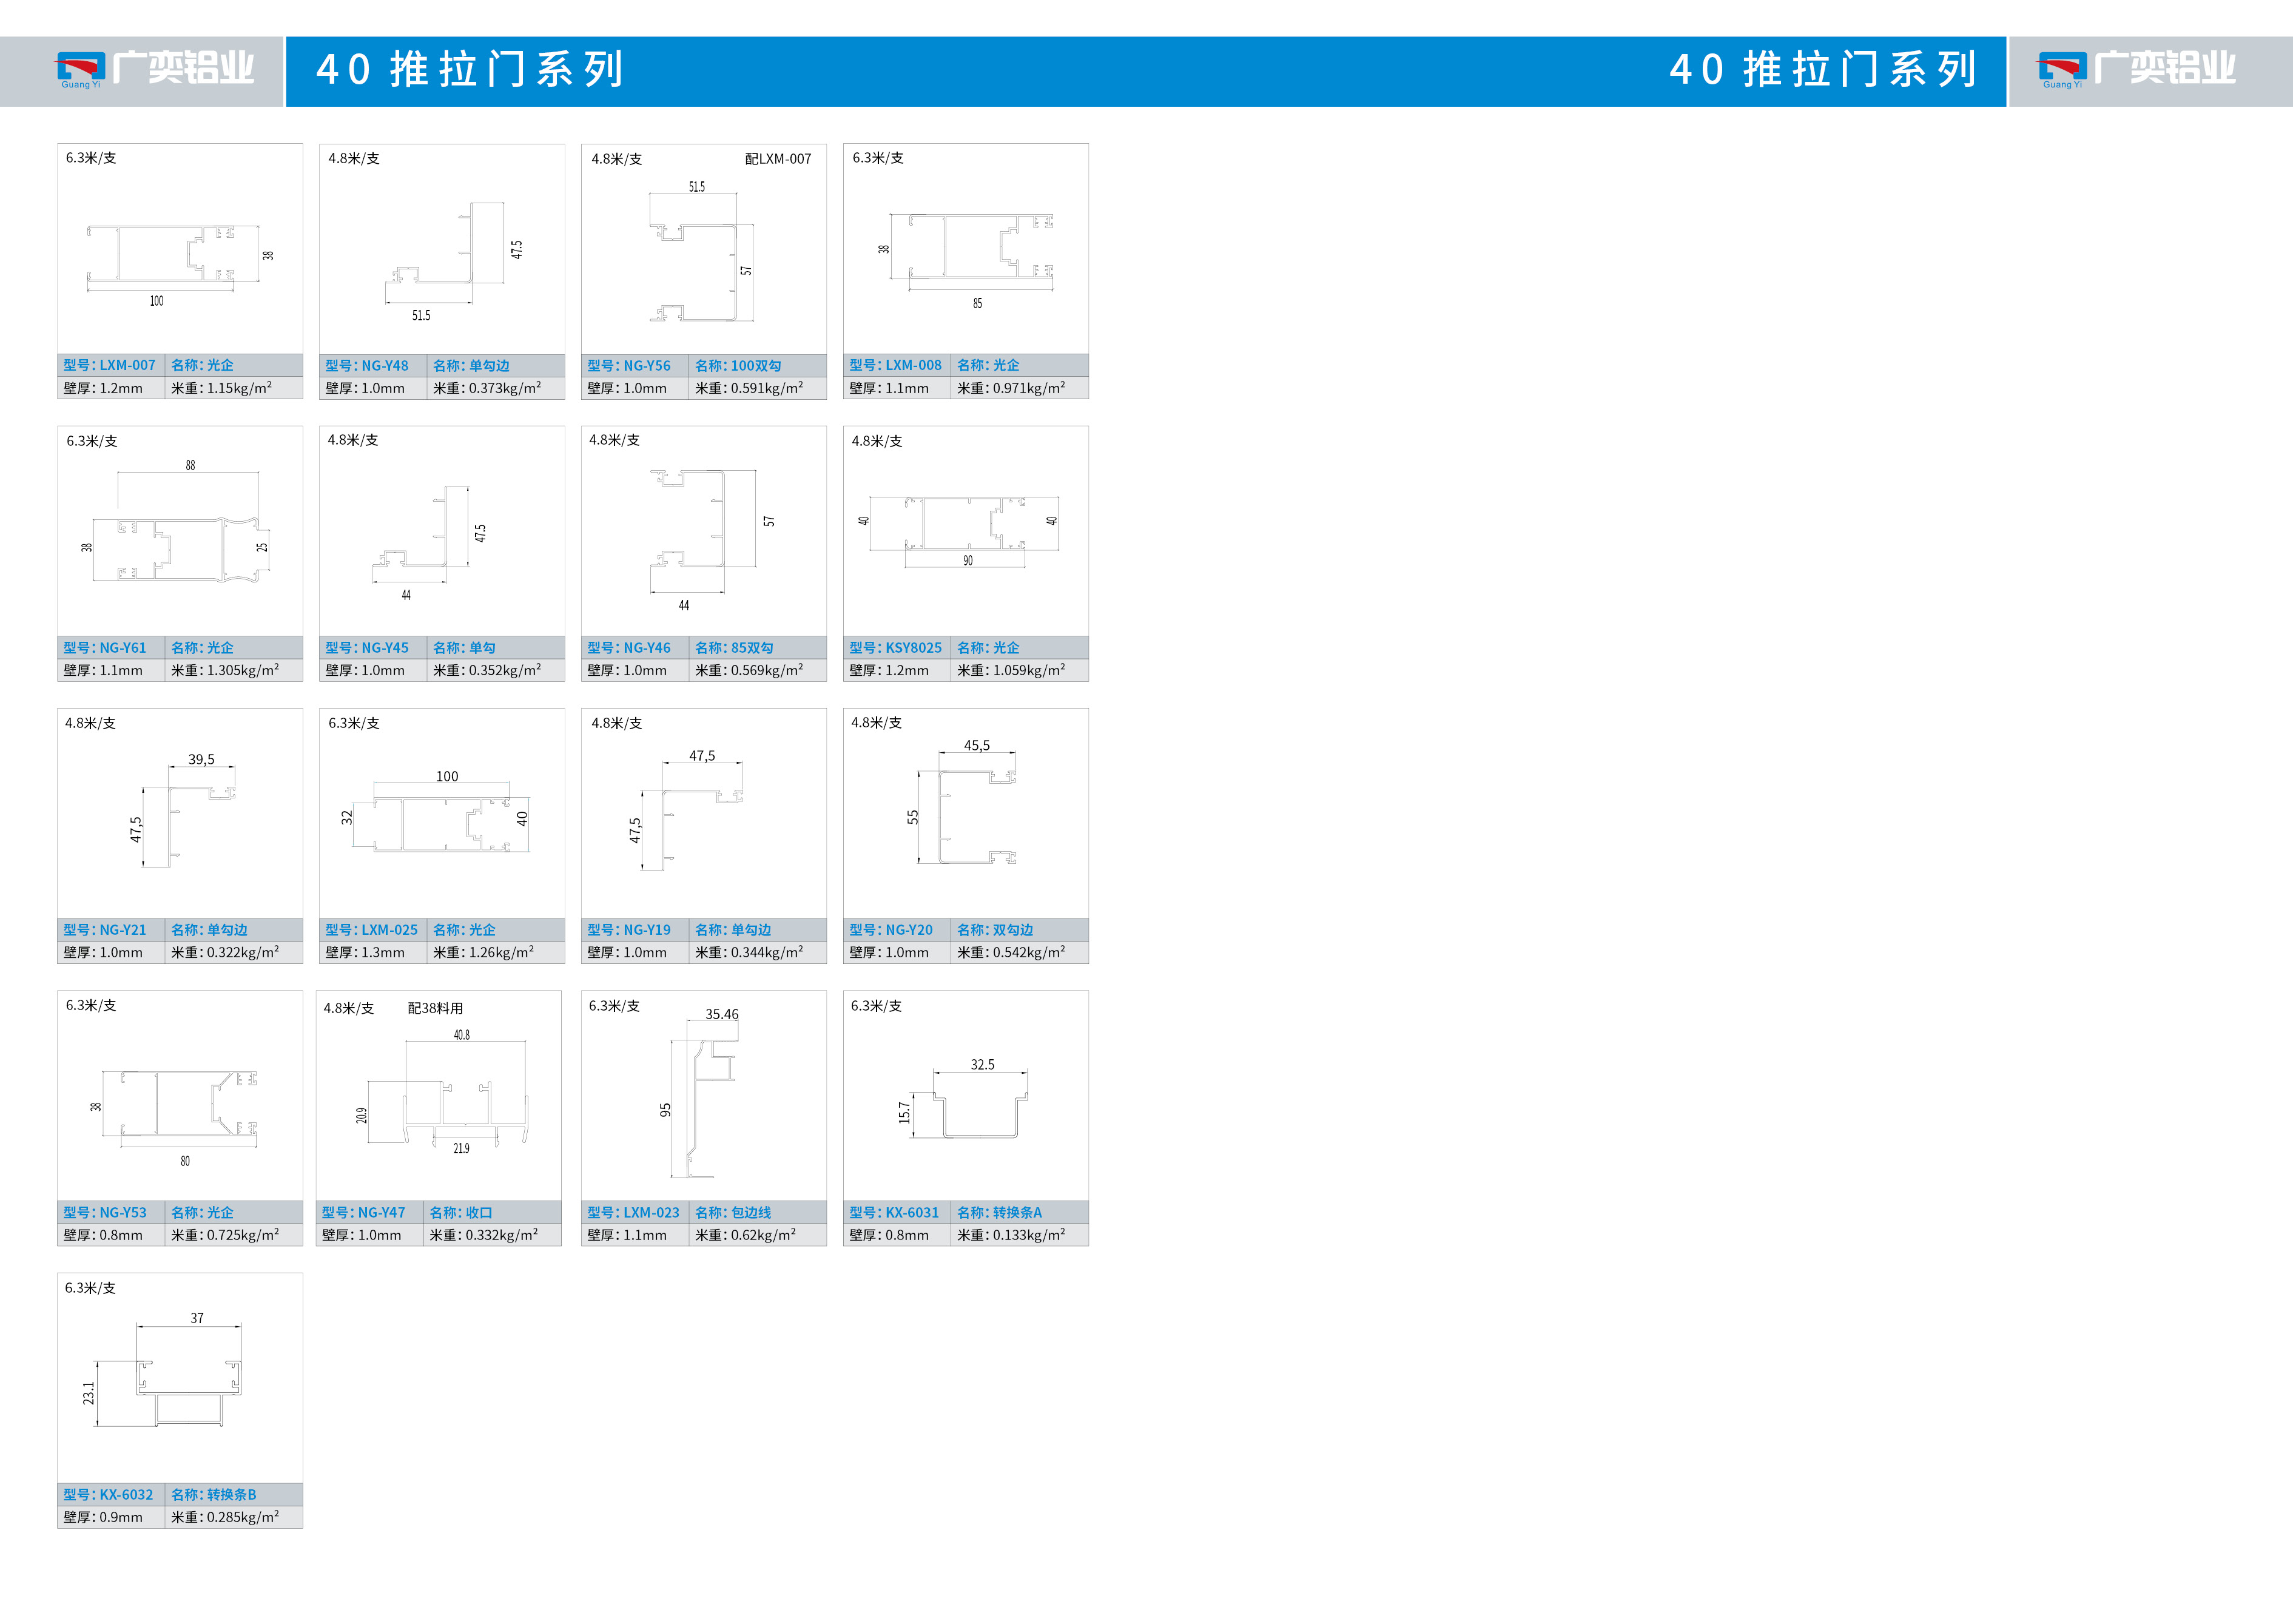This screenshot has width=2293, height=1624.
Task: Click the '型号: NG-Y56' label
Action: pyautogui.click(x=629, y=366)
